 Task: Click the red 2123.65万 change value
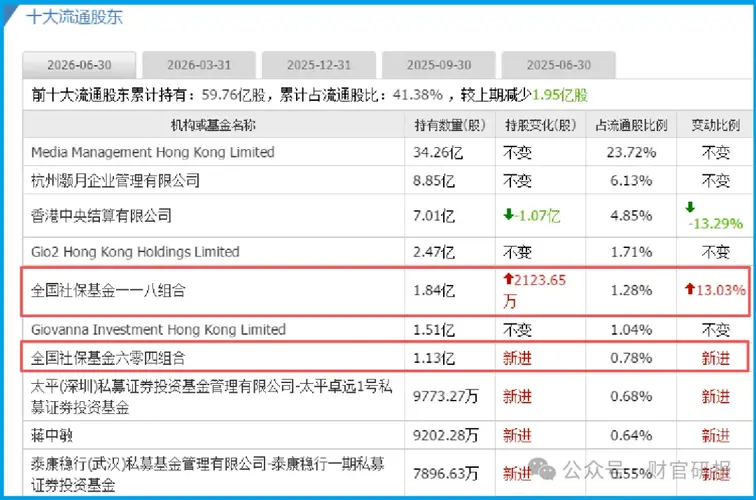click(535, 290)
